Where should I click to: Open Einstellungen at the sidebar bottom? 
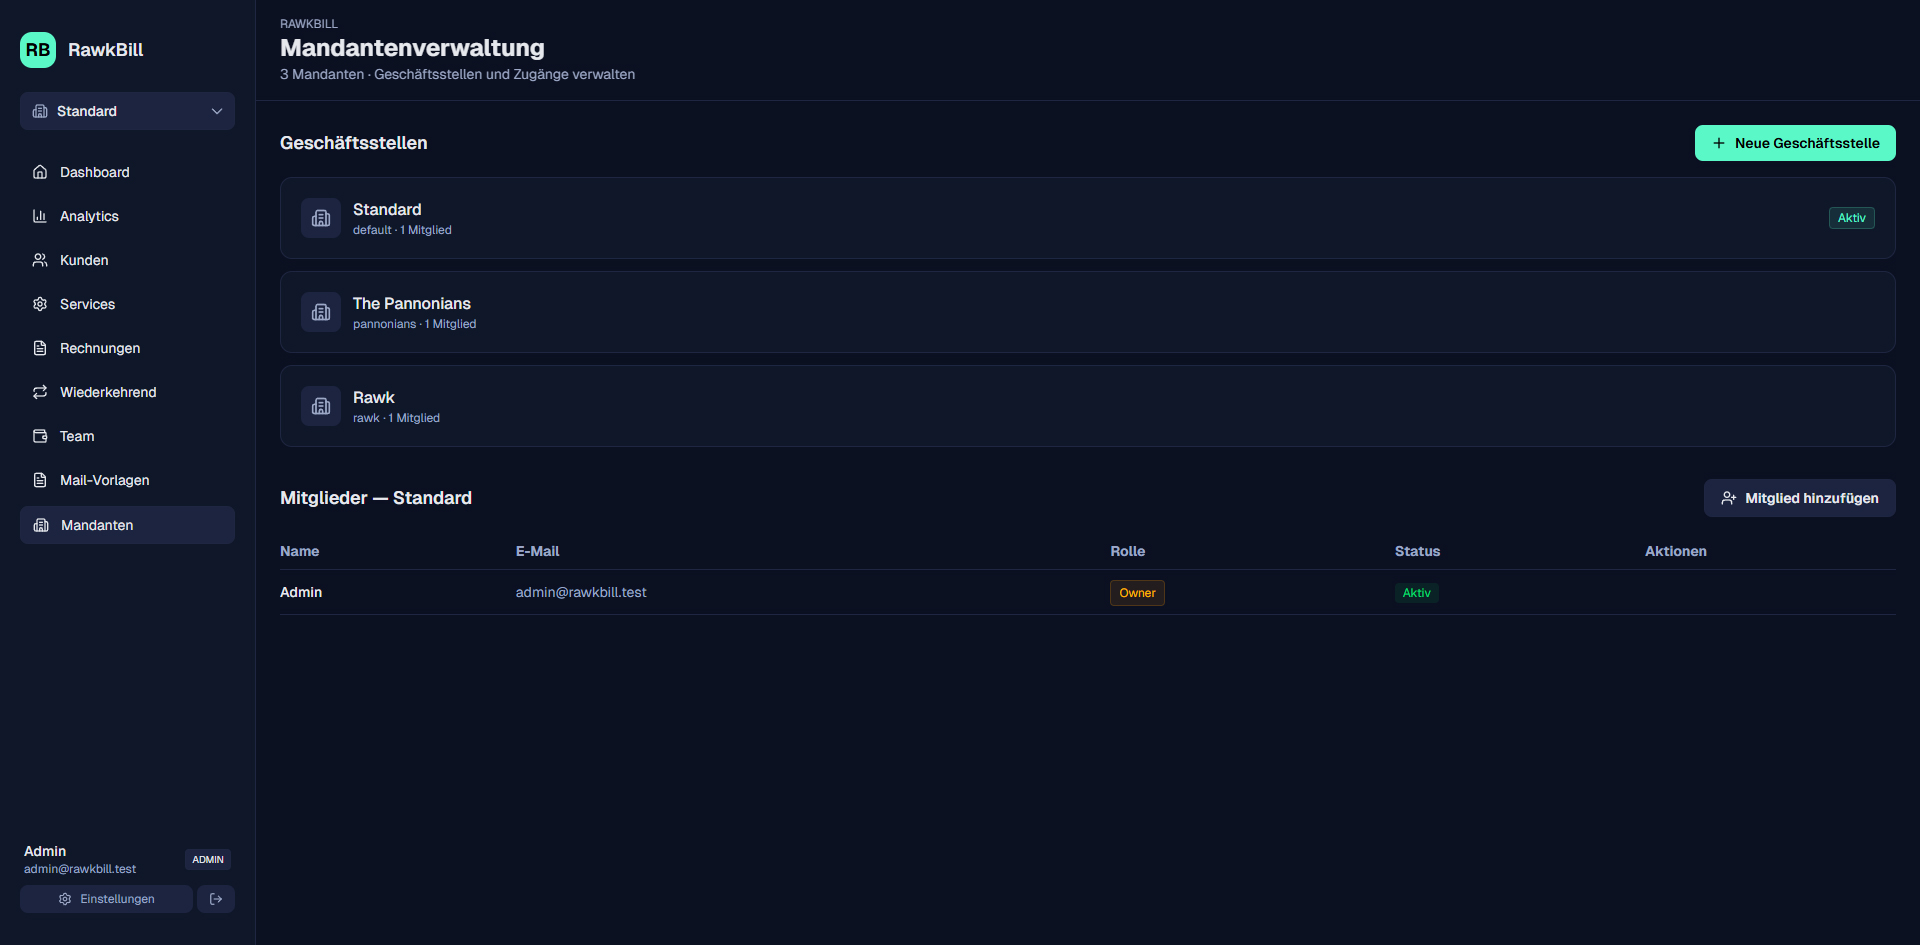(x=107, y=899)
